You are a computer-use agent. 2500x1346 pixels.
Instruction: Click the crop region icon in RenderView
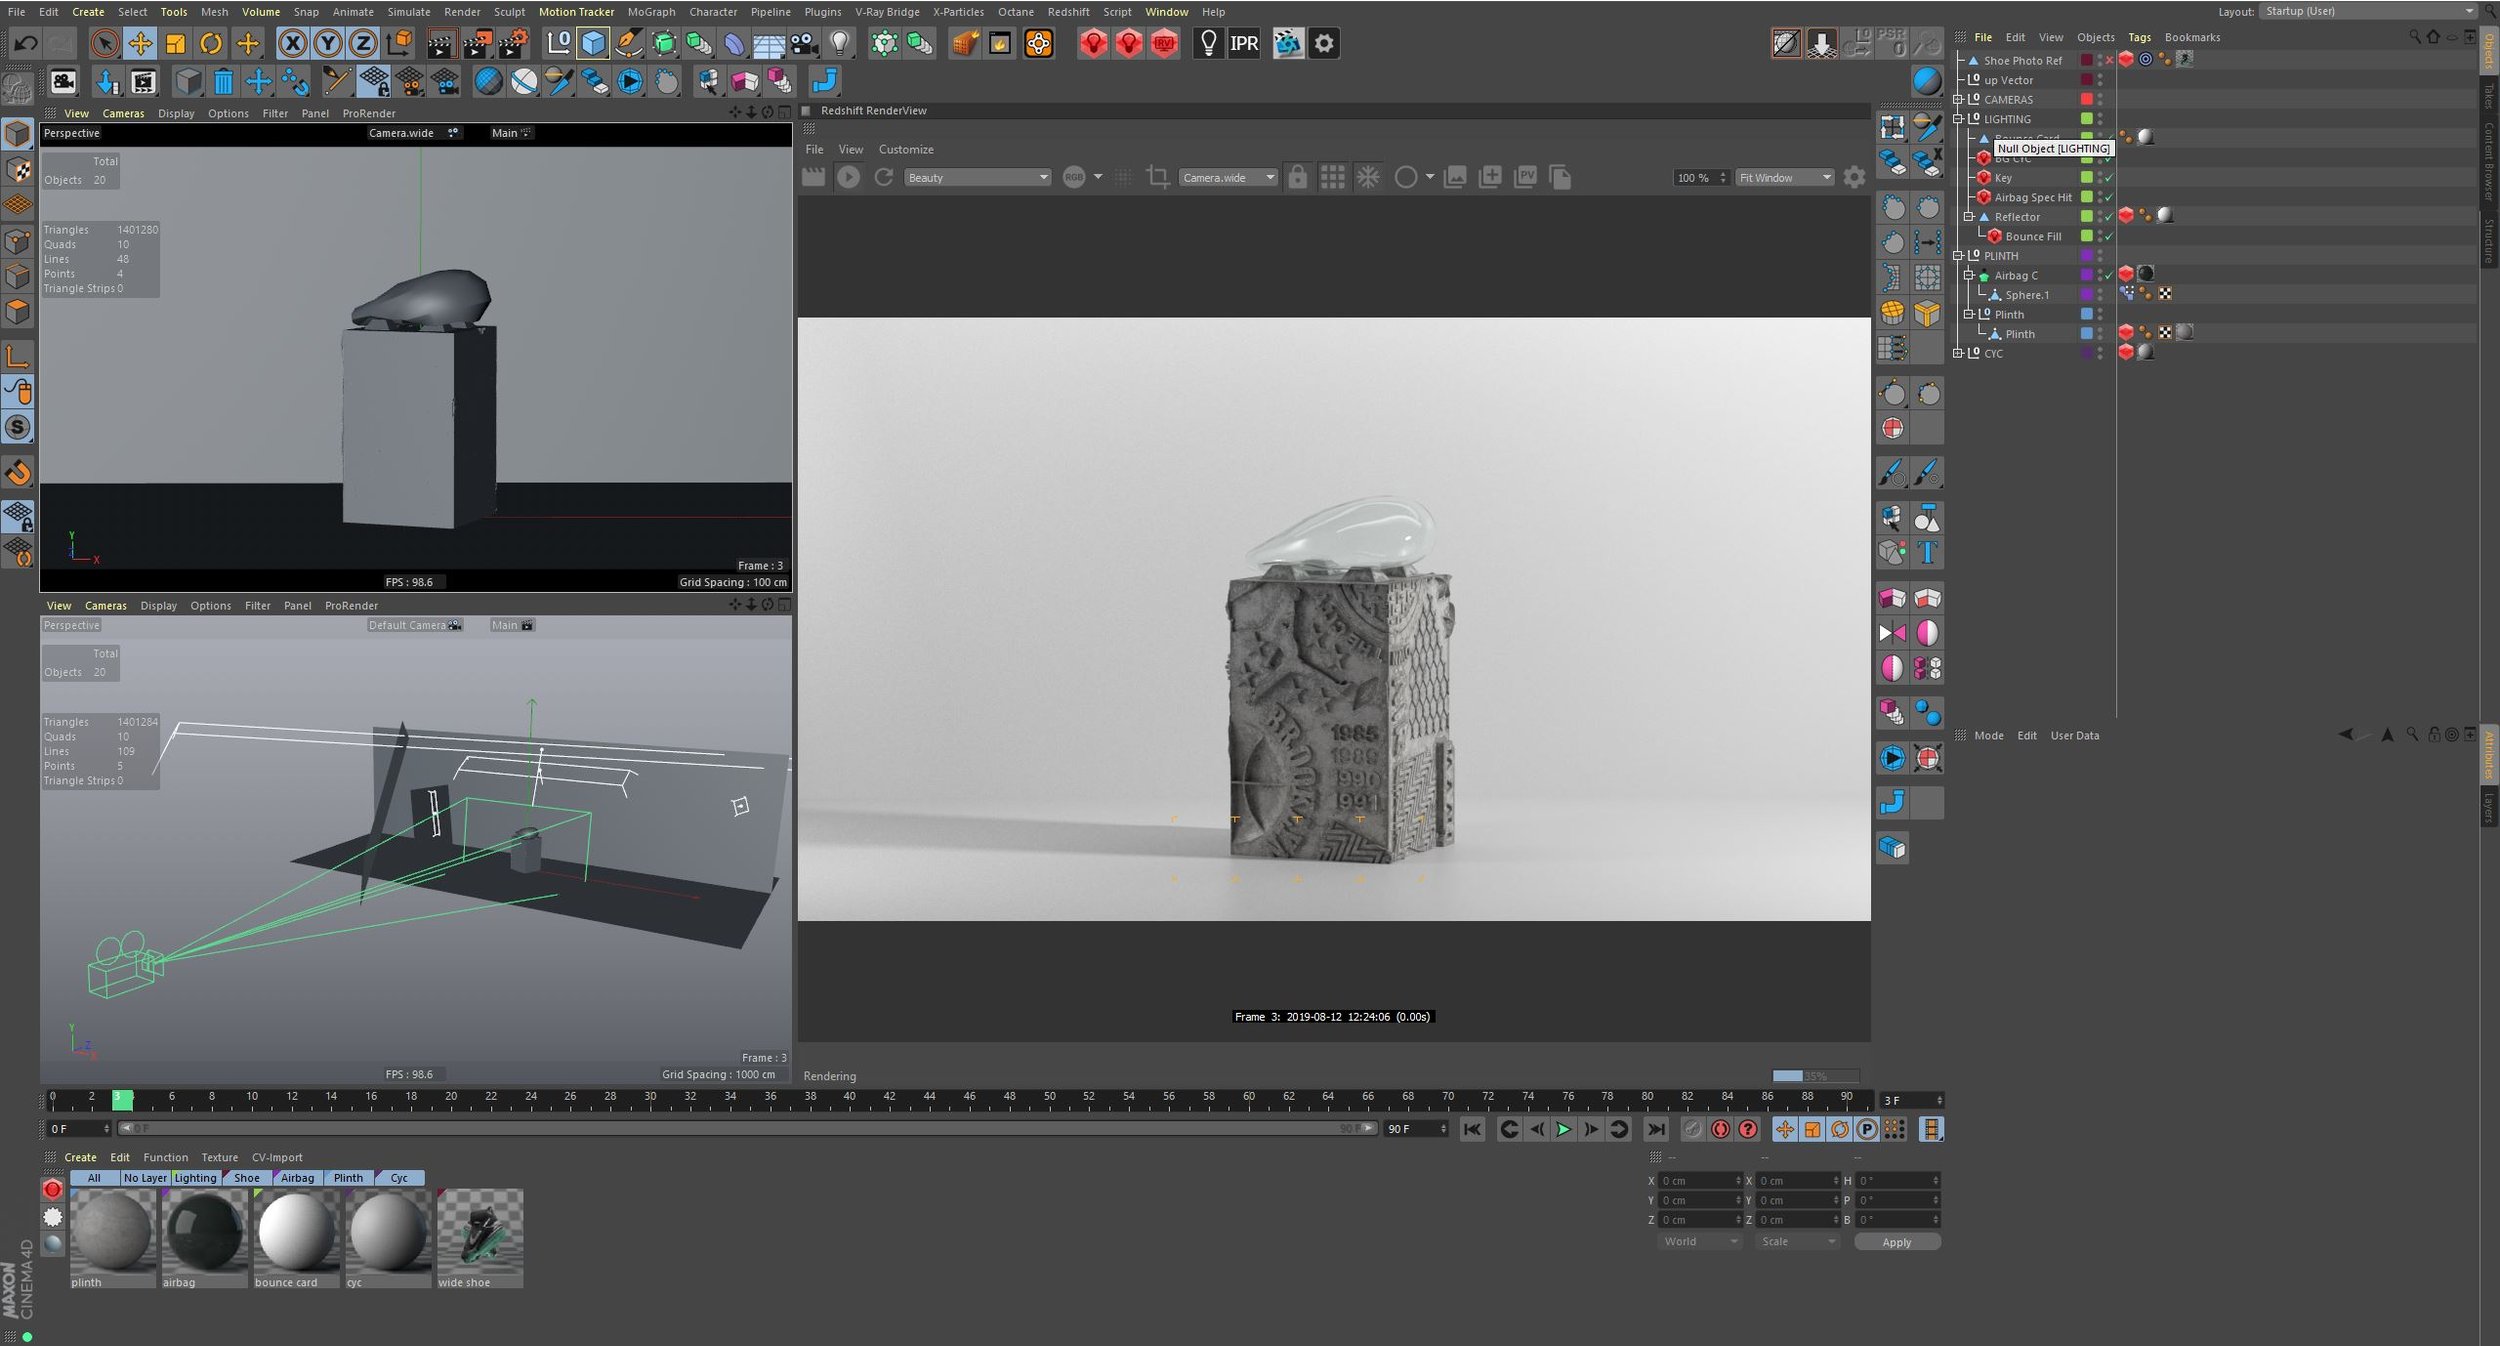[x=1157, y=177]
